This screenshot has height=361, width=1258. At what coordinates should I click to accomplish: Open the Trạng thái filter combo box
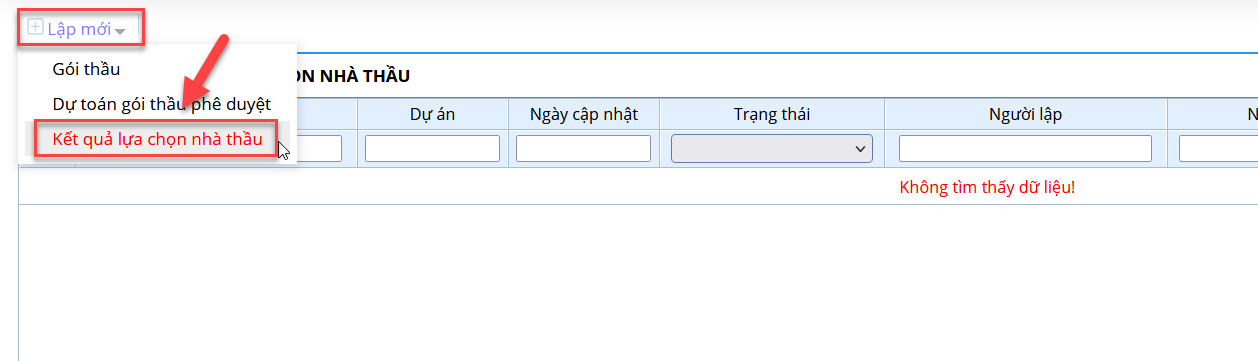tap(772, 148)
